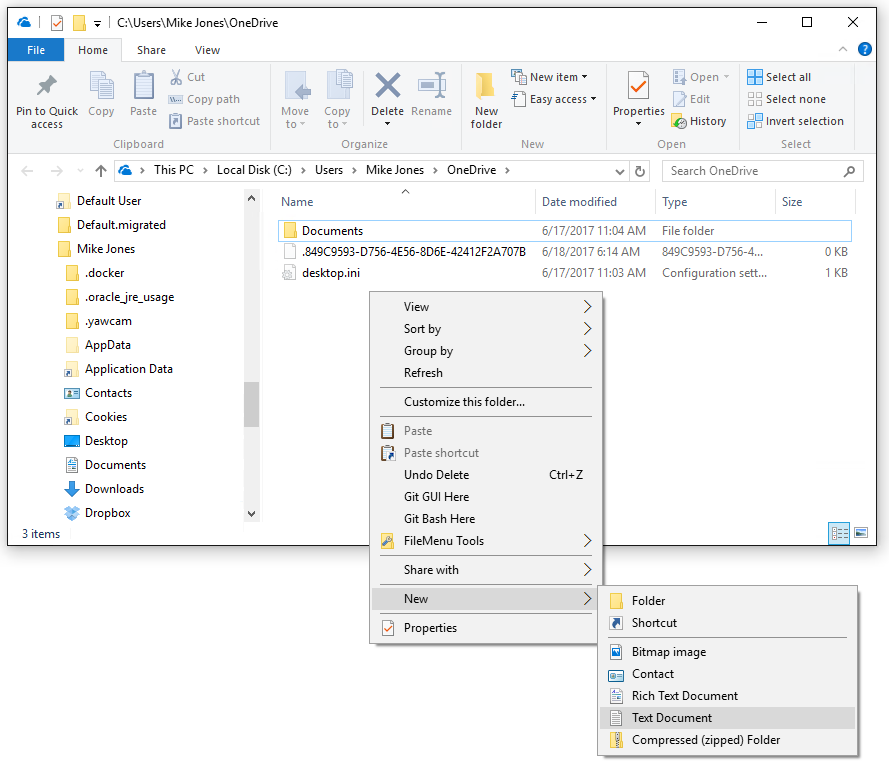Click Edit in the Open group
The height and width of the screenshot is (763, 889).
coord(691,99)
